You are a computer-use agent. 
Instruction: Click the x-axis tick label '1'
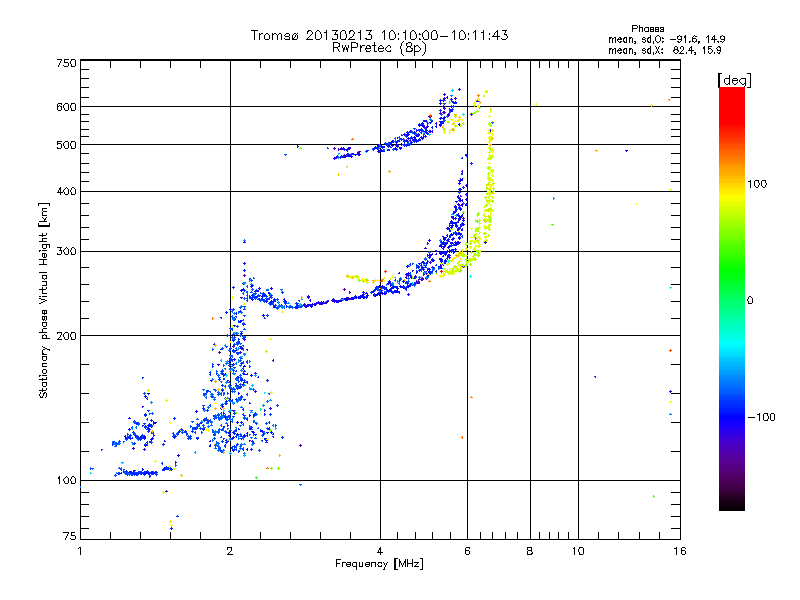pos(80,551)
